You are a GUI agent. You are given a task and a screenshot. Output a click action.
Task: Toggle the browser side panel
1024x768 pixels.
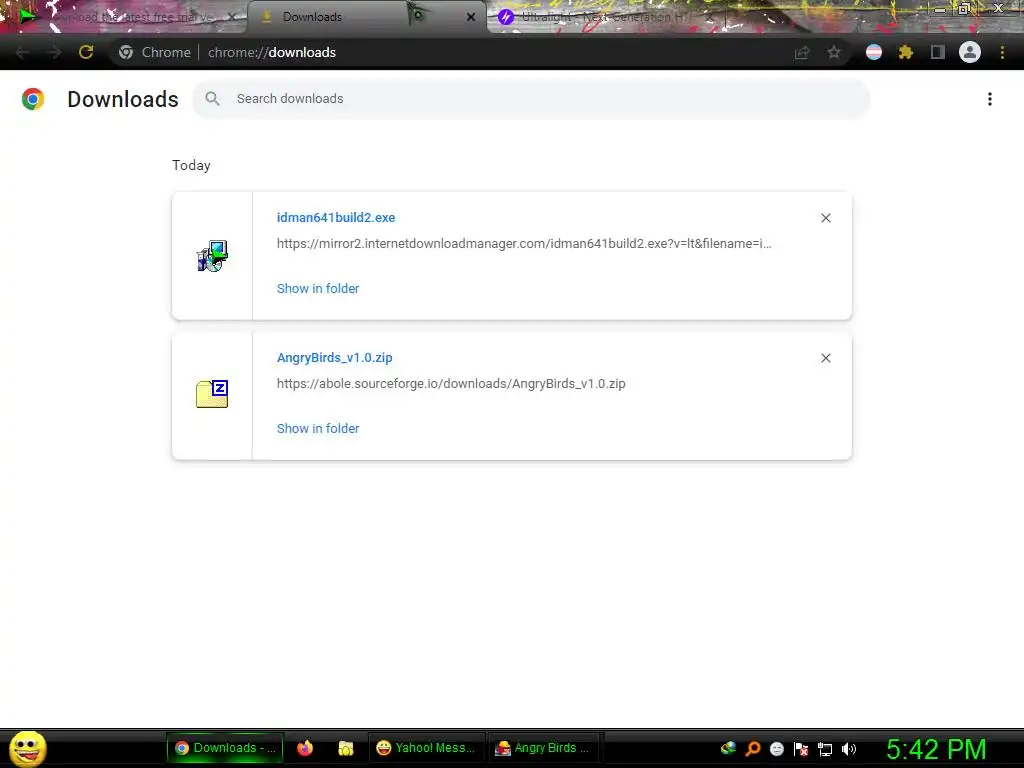[x=938, y=52]
